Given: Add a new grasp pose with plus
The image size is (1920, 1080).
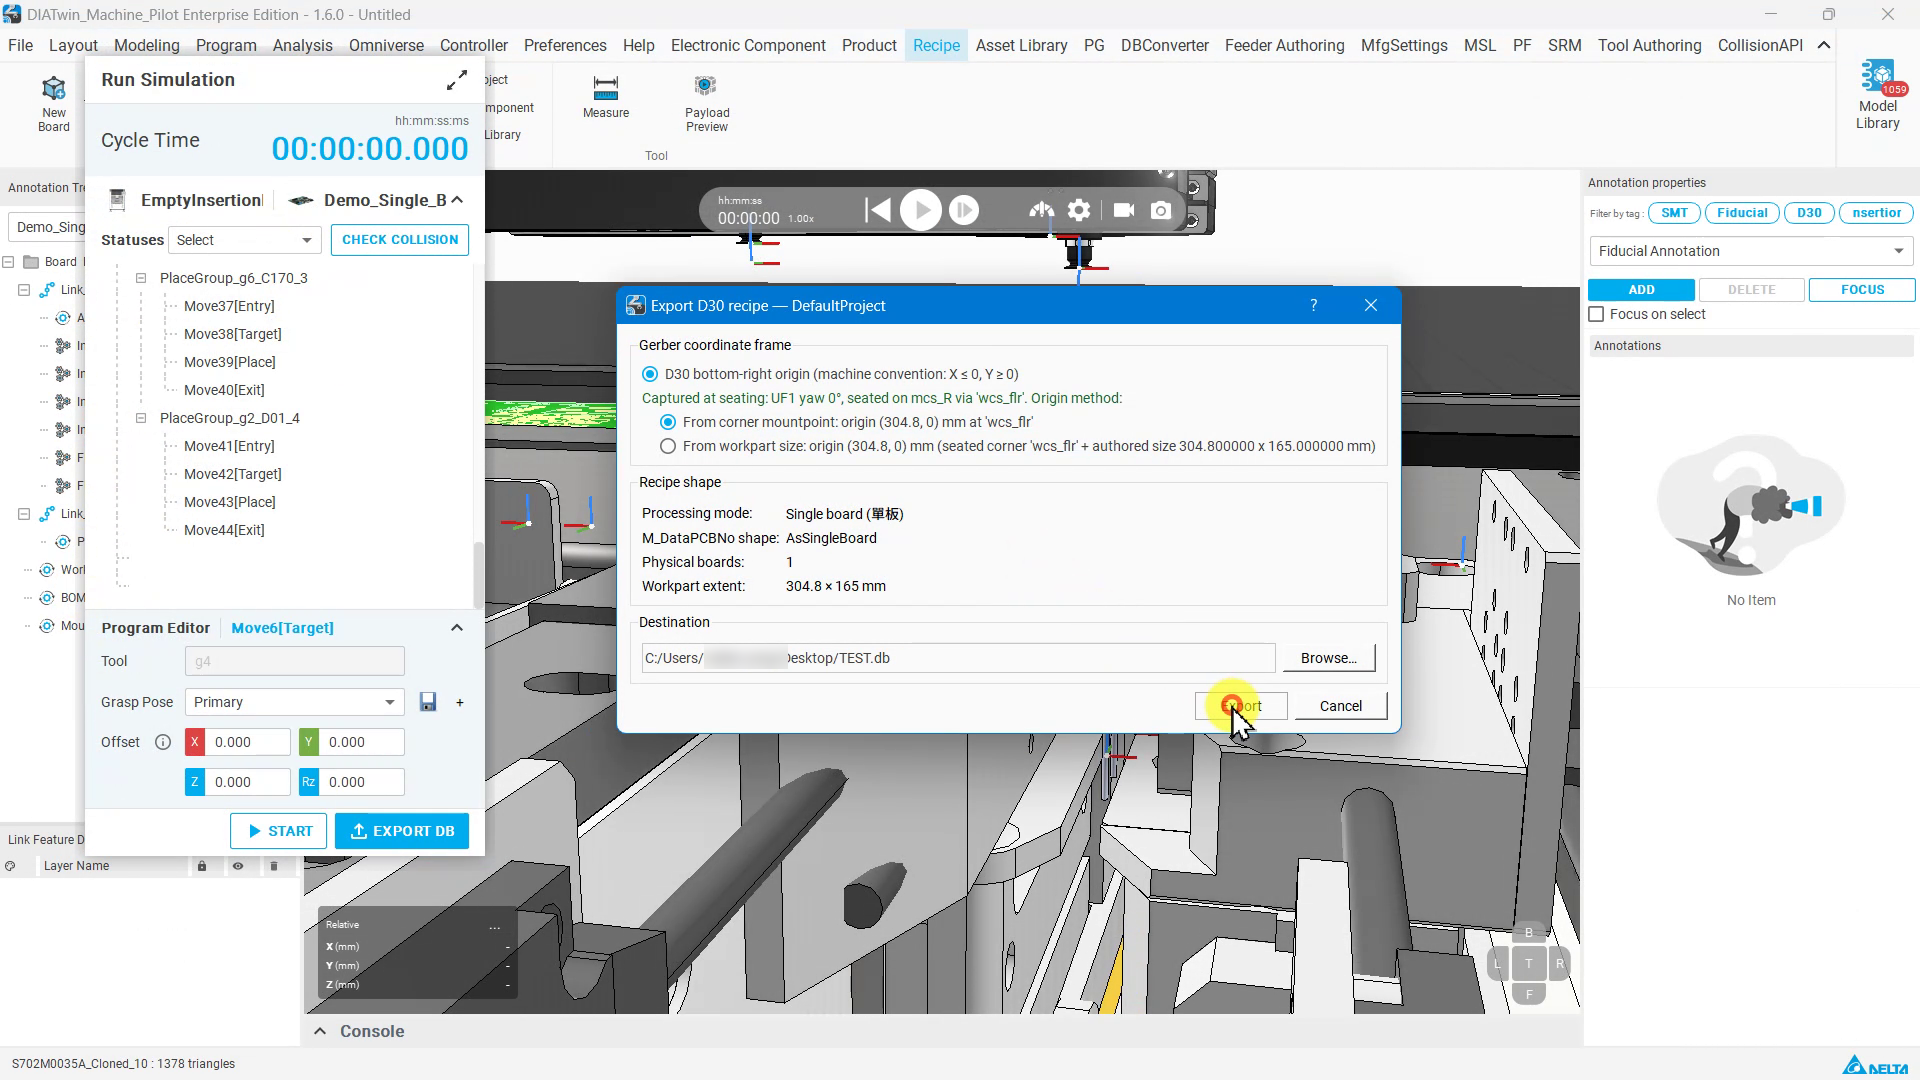Looking at the screenshot, I should [460, 702].
